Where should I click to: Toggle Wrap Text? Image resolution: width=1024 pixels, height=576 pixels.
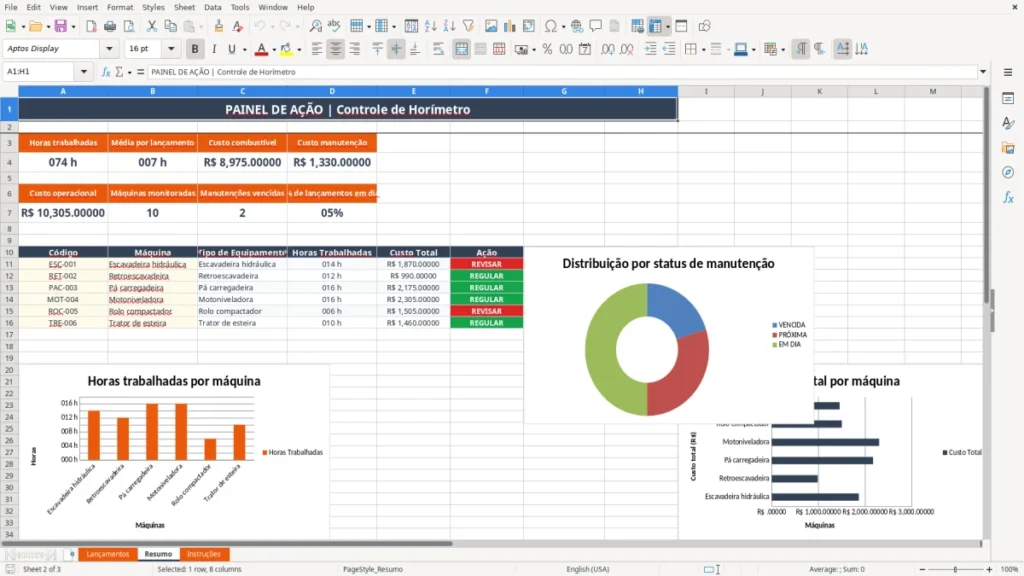[x=438, y=49]
